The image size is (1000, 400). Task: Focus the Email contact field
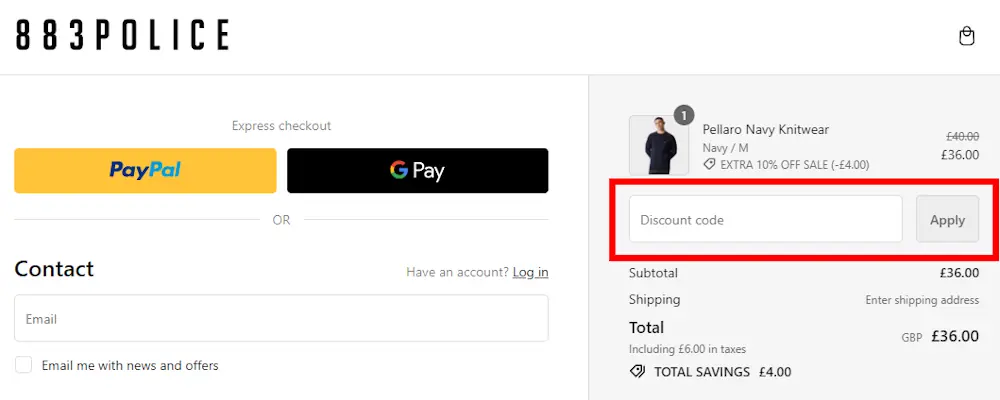tap(281, 318)
